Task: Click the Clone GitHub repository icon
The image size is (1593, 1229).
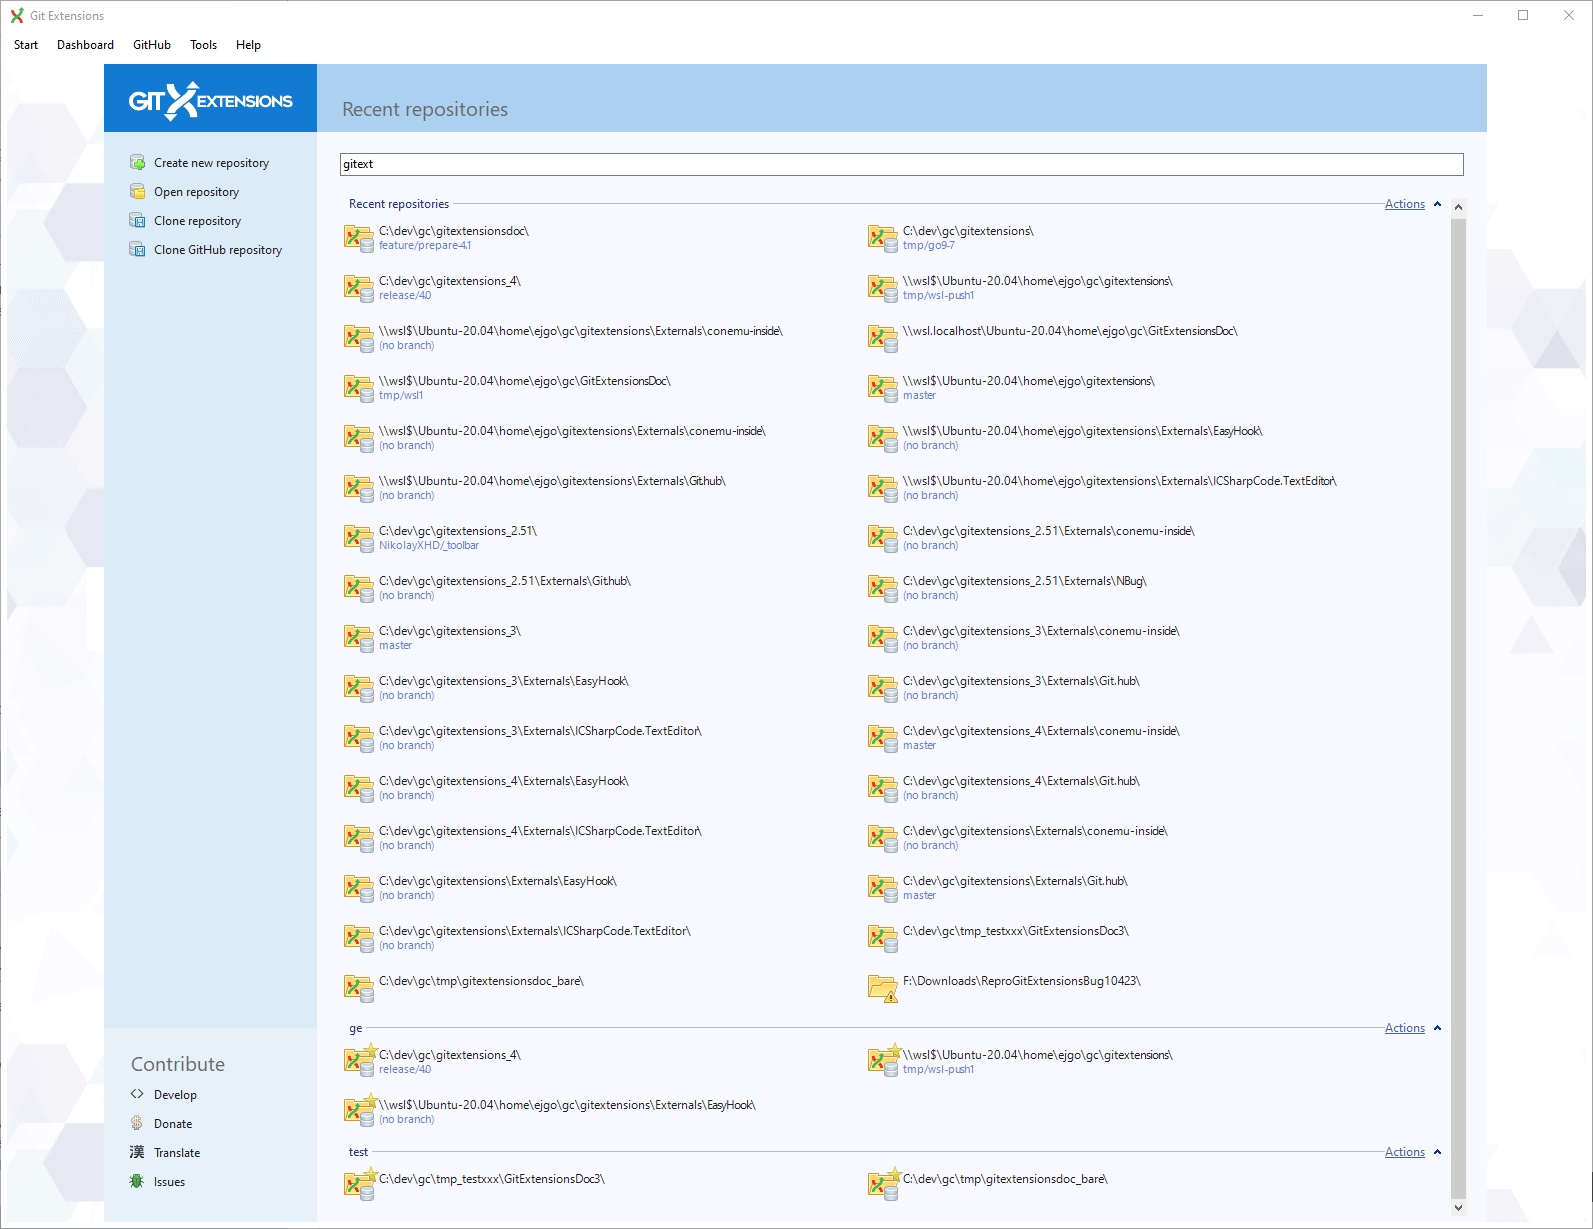Action: [x=137, y=250]
